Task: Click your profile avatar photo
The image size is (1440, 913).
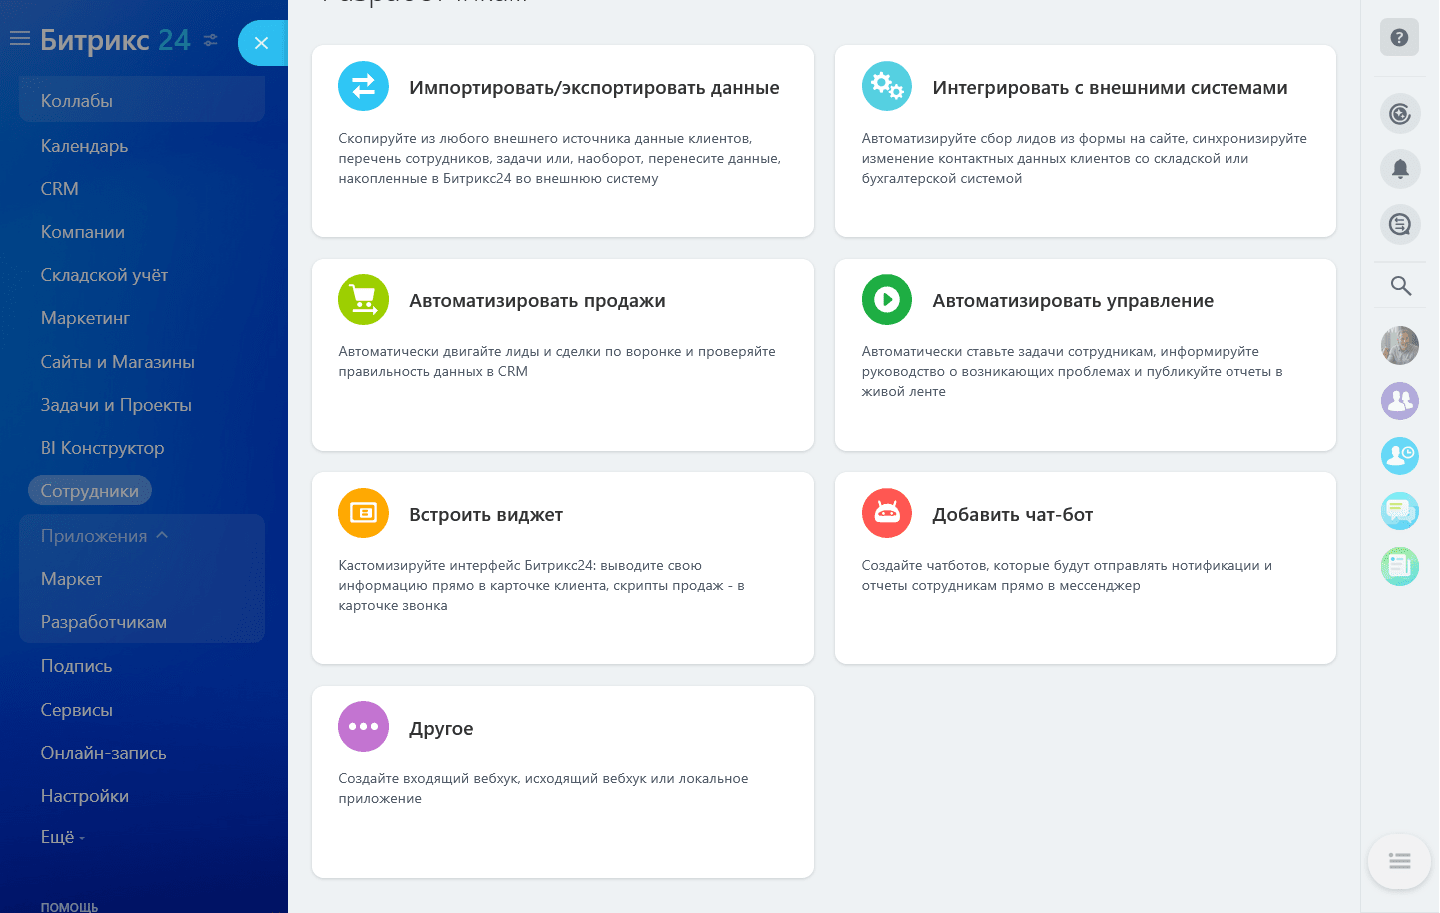Action: 1400,345
